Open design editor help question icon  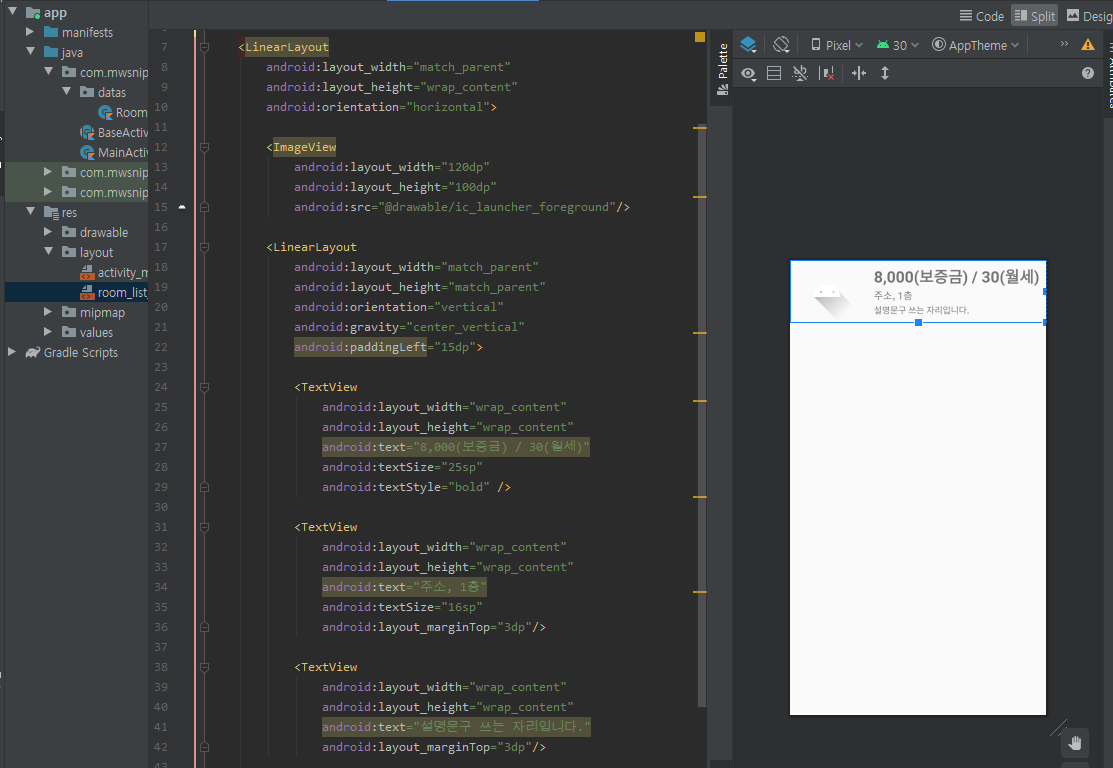coord(1087,73)
